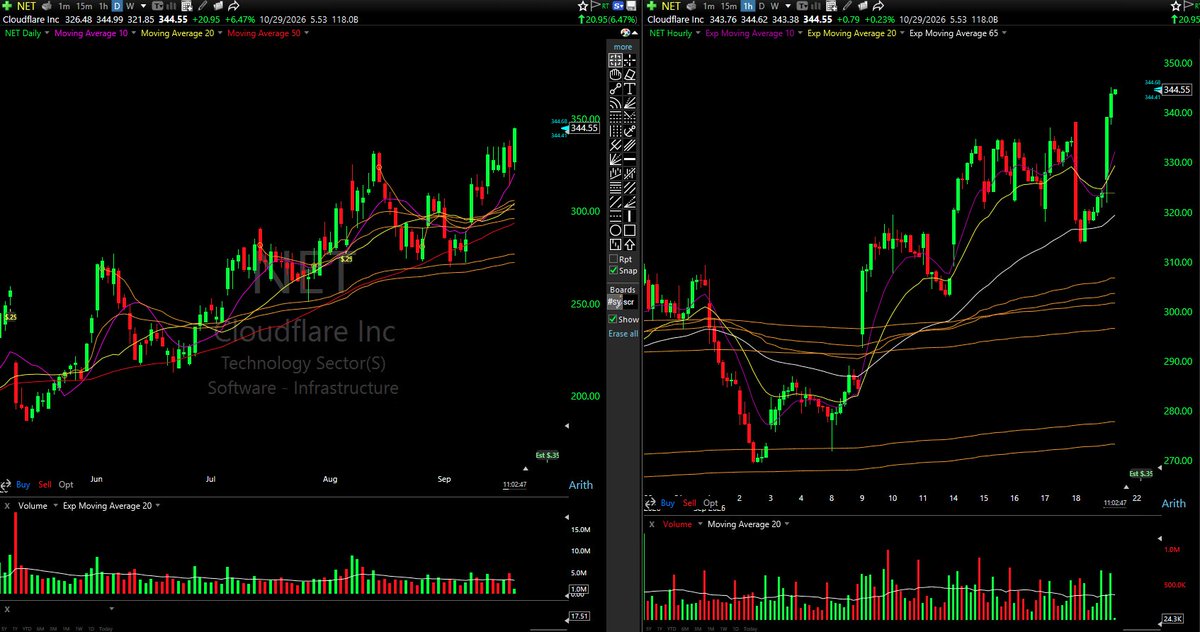Select the pointer selection drawing tool
Image resolution: width=1200 pixels, height=632 pixels.
click(x=616, y=60)
